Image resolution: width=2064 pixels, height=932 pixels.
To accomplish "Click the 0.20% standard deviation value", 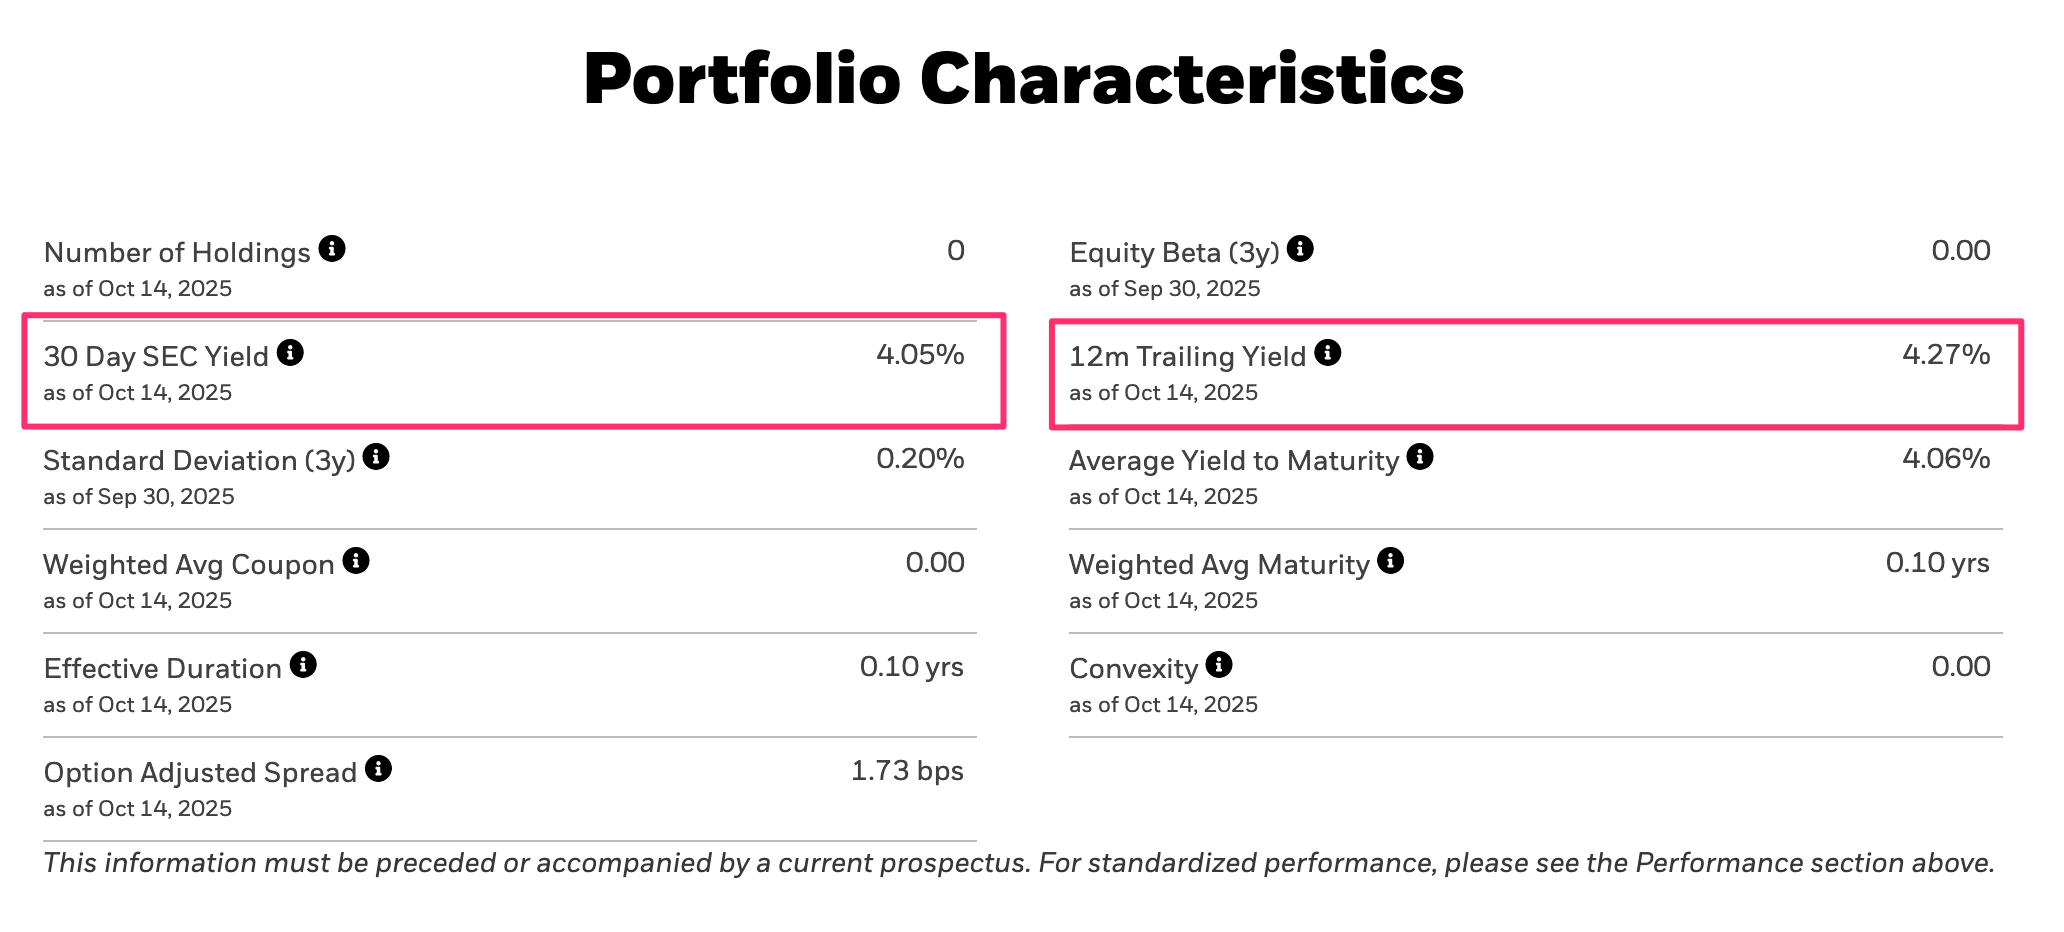I will tap(920, 459).
